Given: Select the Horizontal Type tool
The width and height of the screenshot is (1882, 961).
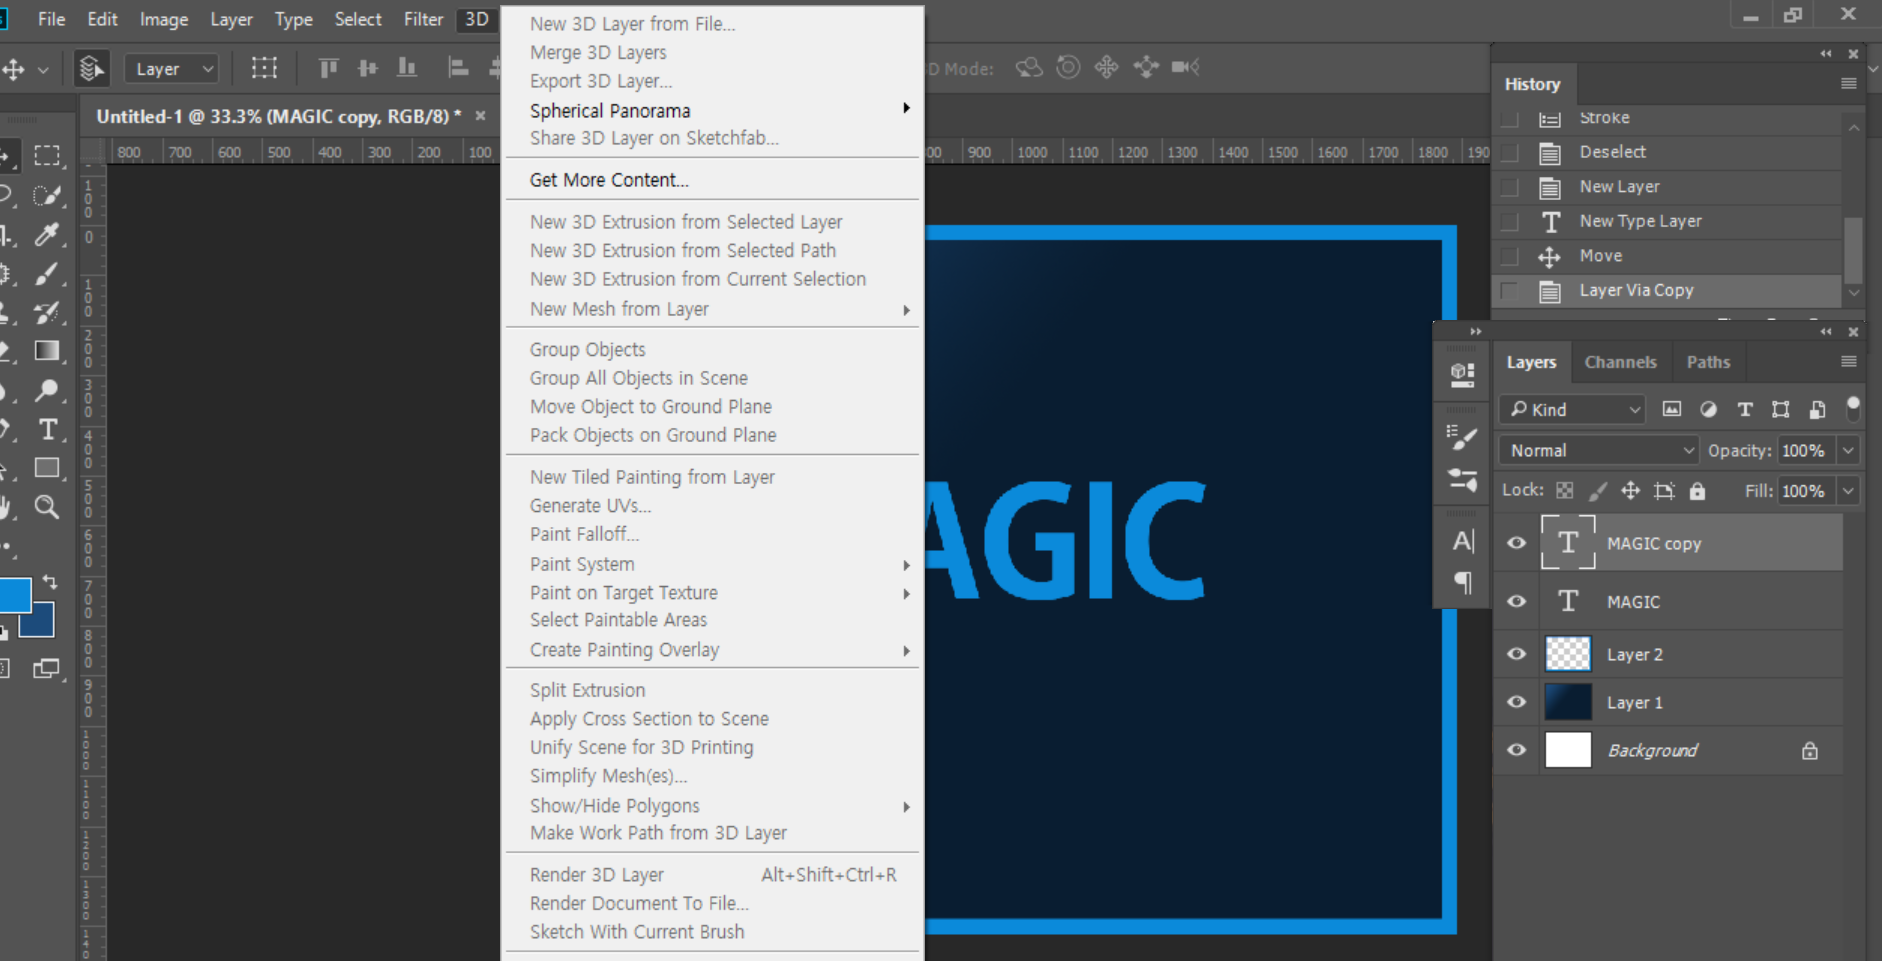Looking at the screenshot, I should click(47, 429).
